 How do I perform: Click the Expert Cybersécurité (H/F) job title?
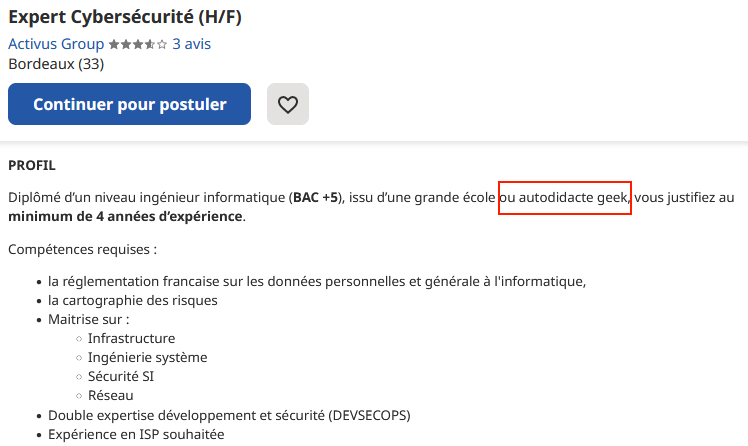125,17
